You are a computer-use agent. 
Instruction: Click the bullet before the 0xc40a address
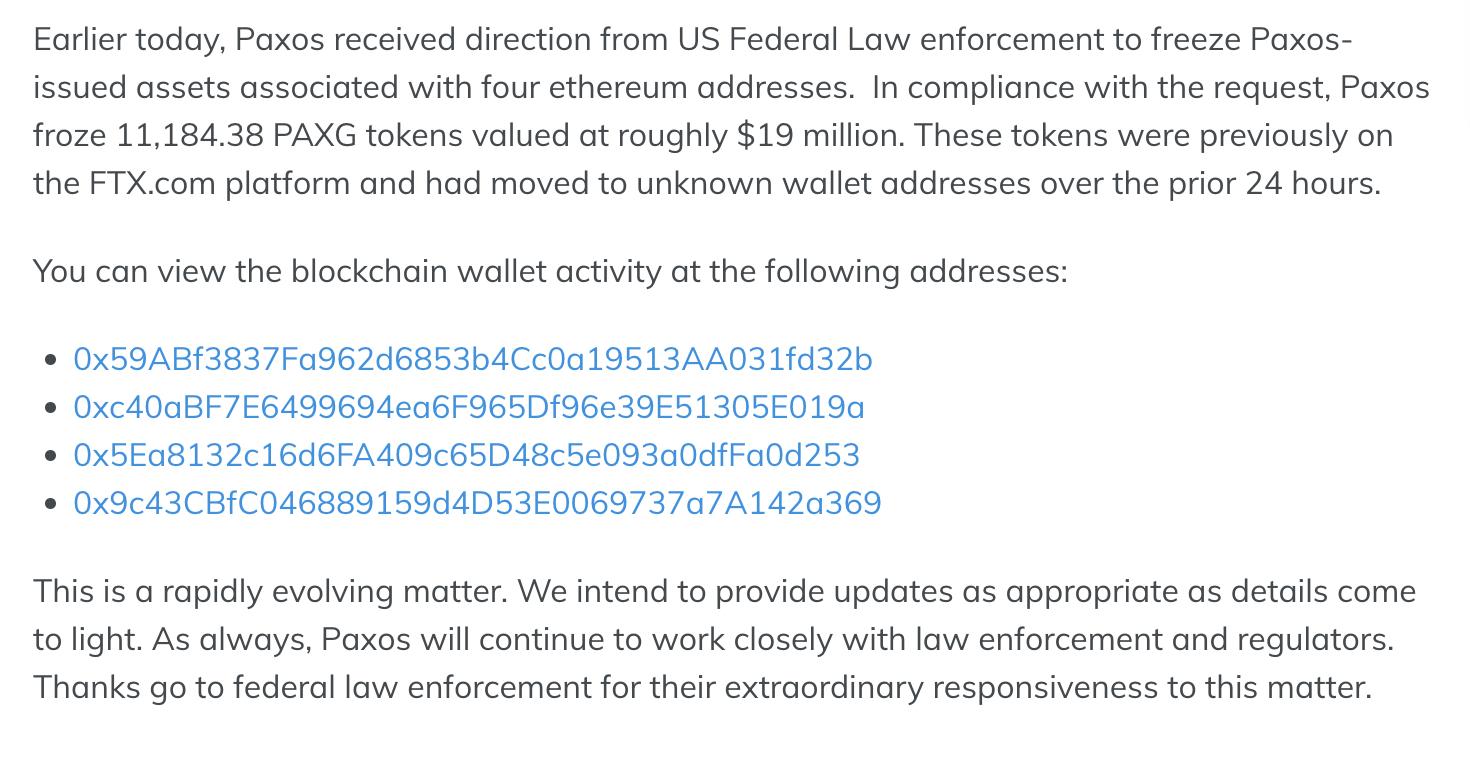51,408
